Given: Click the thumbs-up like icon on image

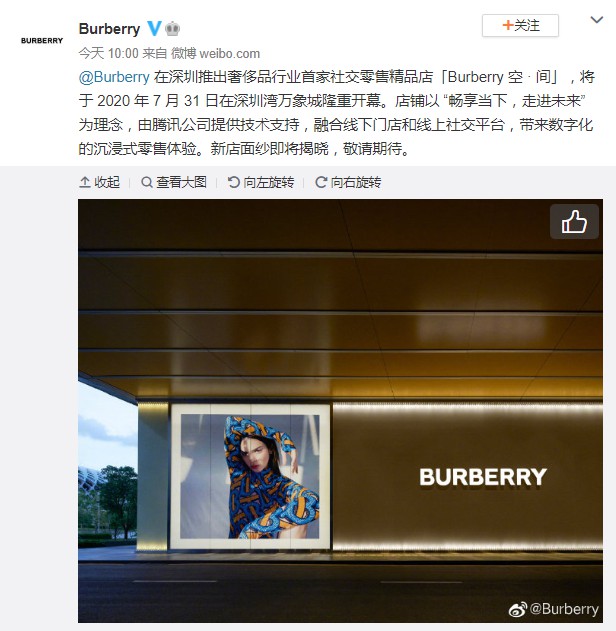Looking at the screenshot, I should 574,222.
